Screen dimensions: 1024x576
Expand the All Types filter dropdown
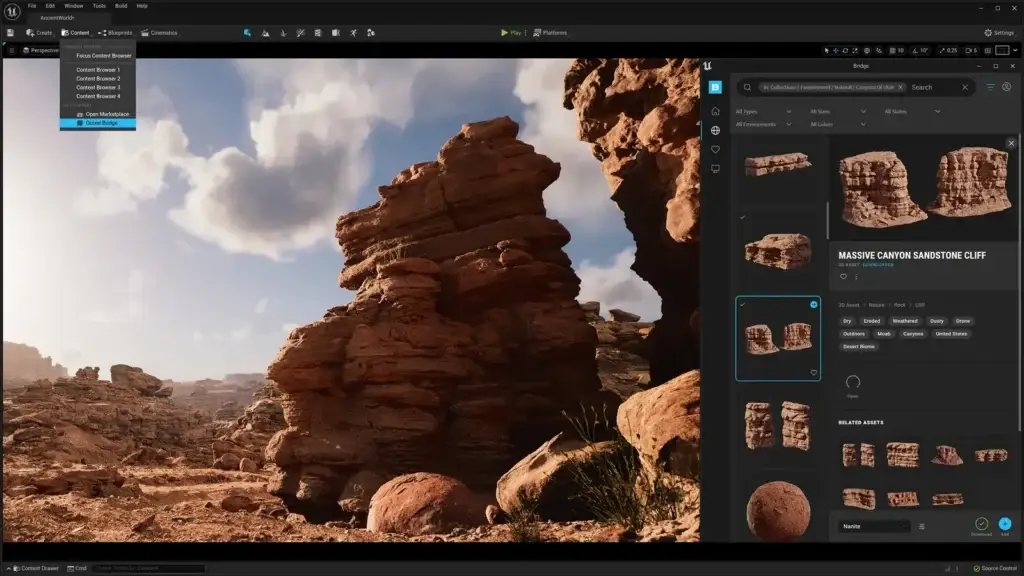763,111
